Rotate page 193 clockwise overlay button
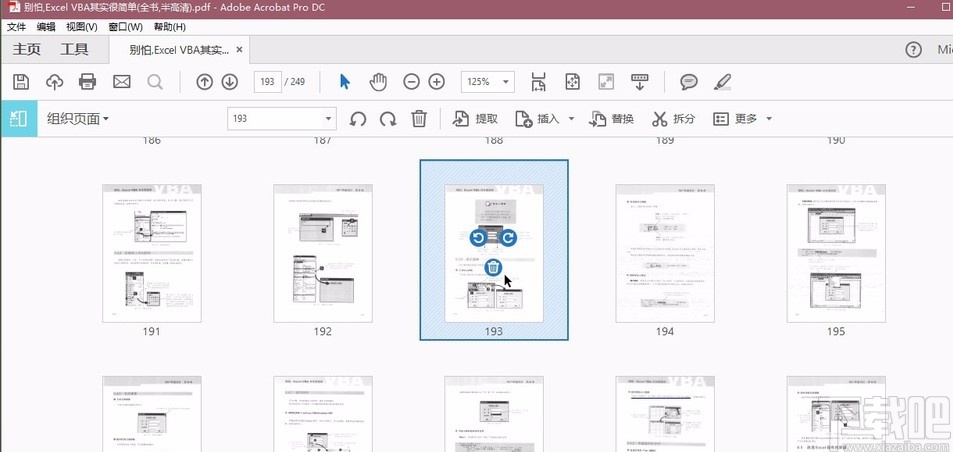 pos(508,238)
